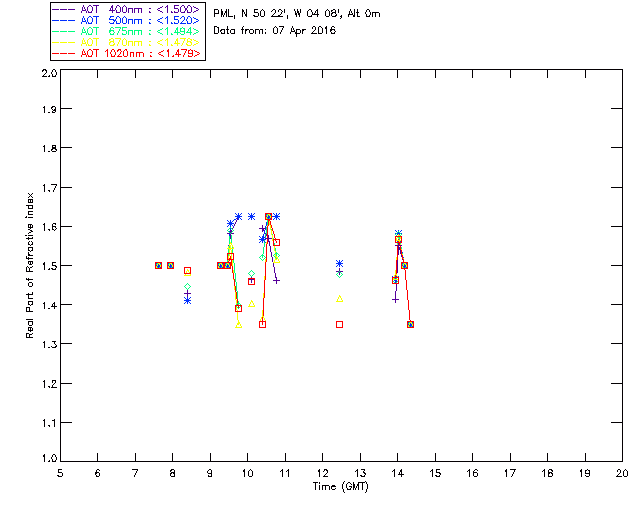Click the y-axis tick label 1.7
The height and width of the screenshot is (512, 640).
(49, 188)
